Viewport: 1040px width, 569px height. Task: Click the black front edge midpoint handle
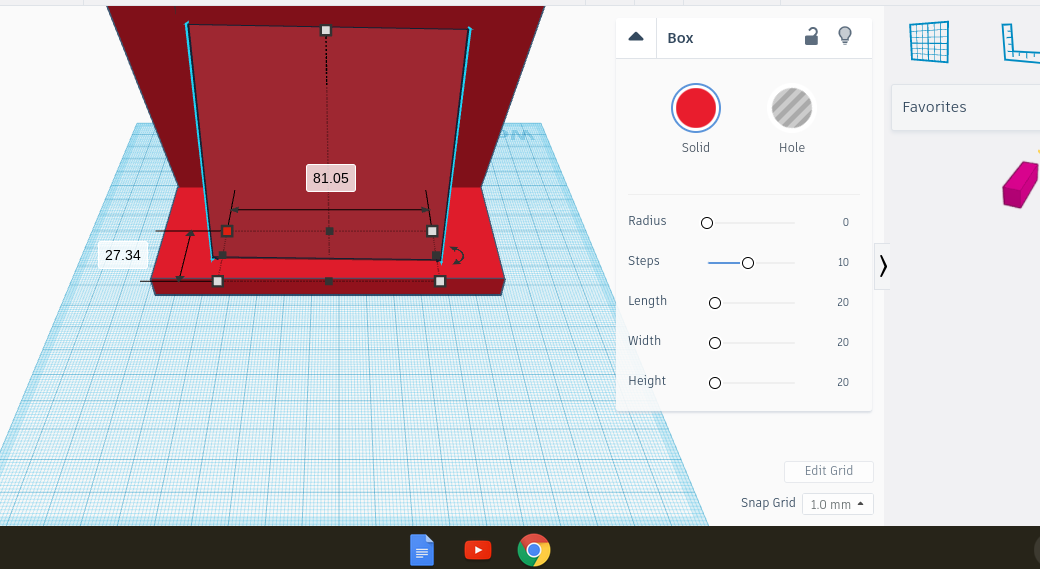329,281
